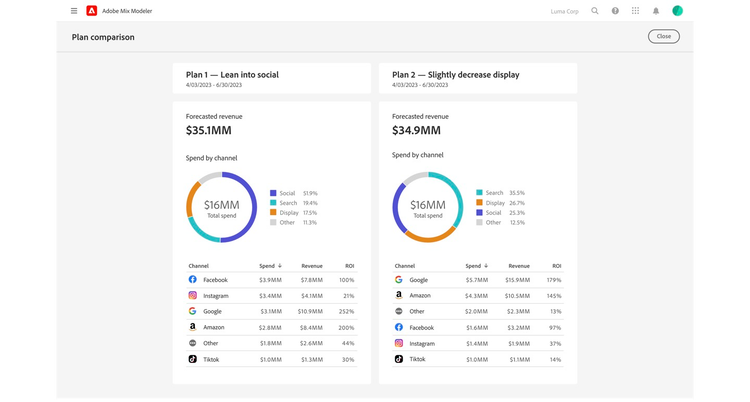The image size is (750, 402).
Task: Click the Revenue column header in Plan 2
Action: pyautogui.click(x=519, y=266)
